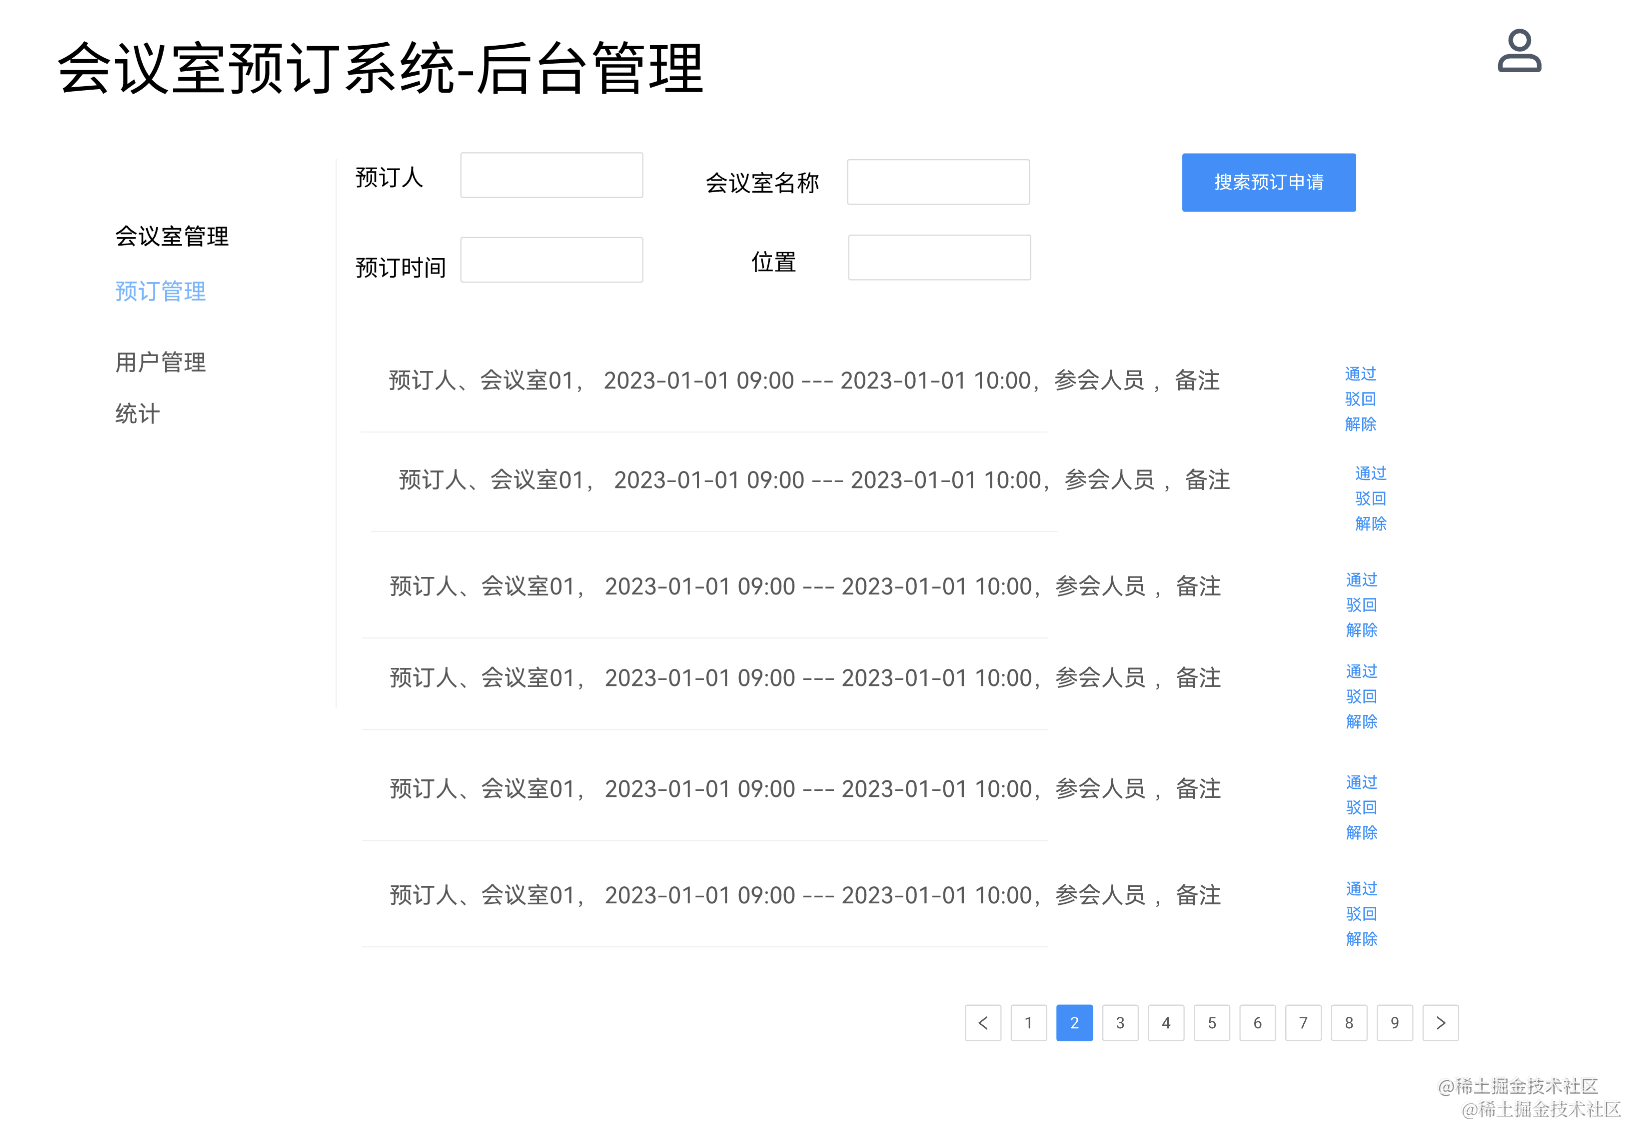Click 驳回 for the fifth booking row
Viewport: 1628px width, 1126px height.
point(1362,807)
